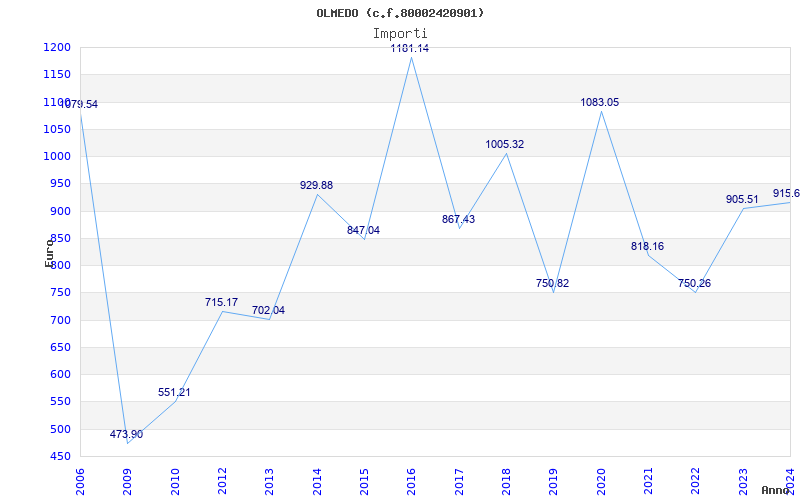Click the x-axis year 2006

coord(80,482)
